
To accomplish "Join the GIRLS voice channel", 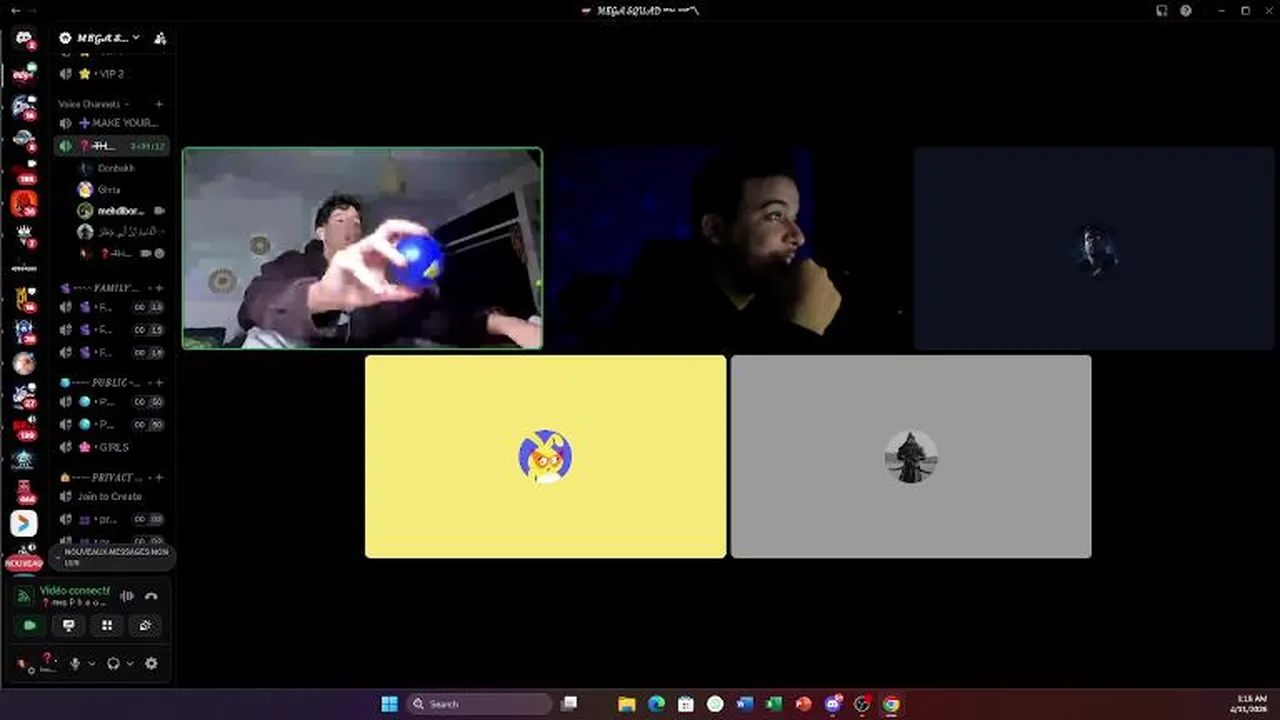I will (x=110, y=447).
